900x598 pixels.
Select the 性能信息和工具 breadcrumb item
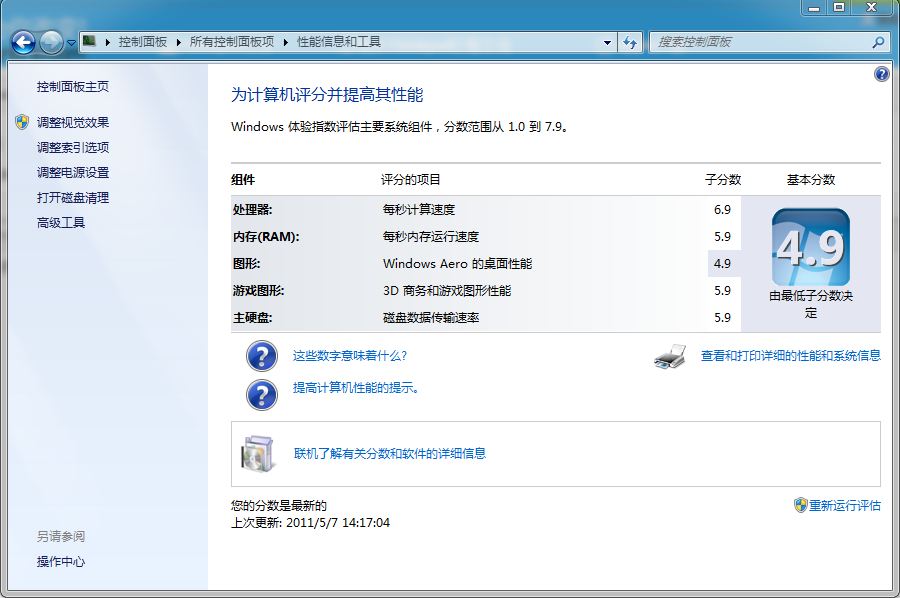click(339, 42)
